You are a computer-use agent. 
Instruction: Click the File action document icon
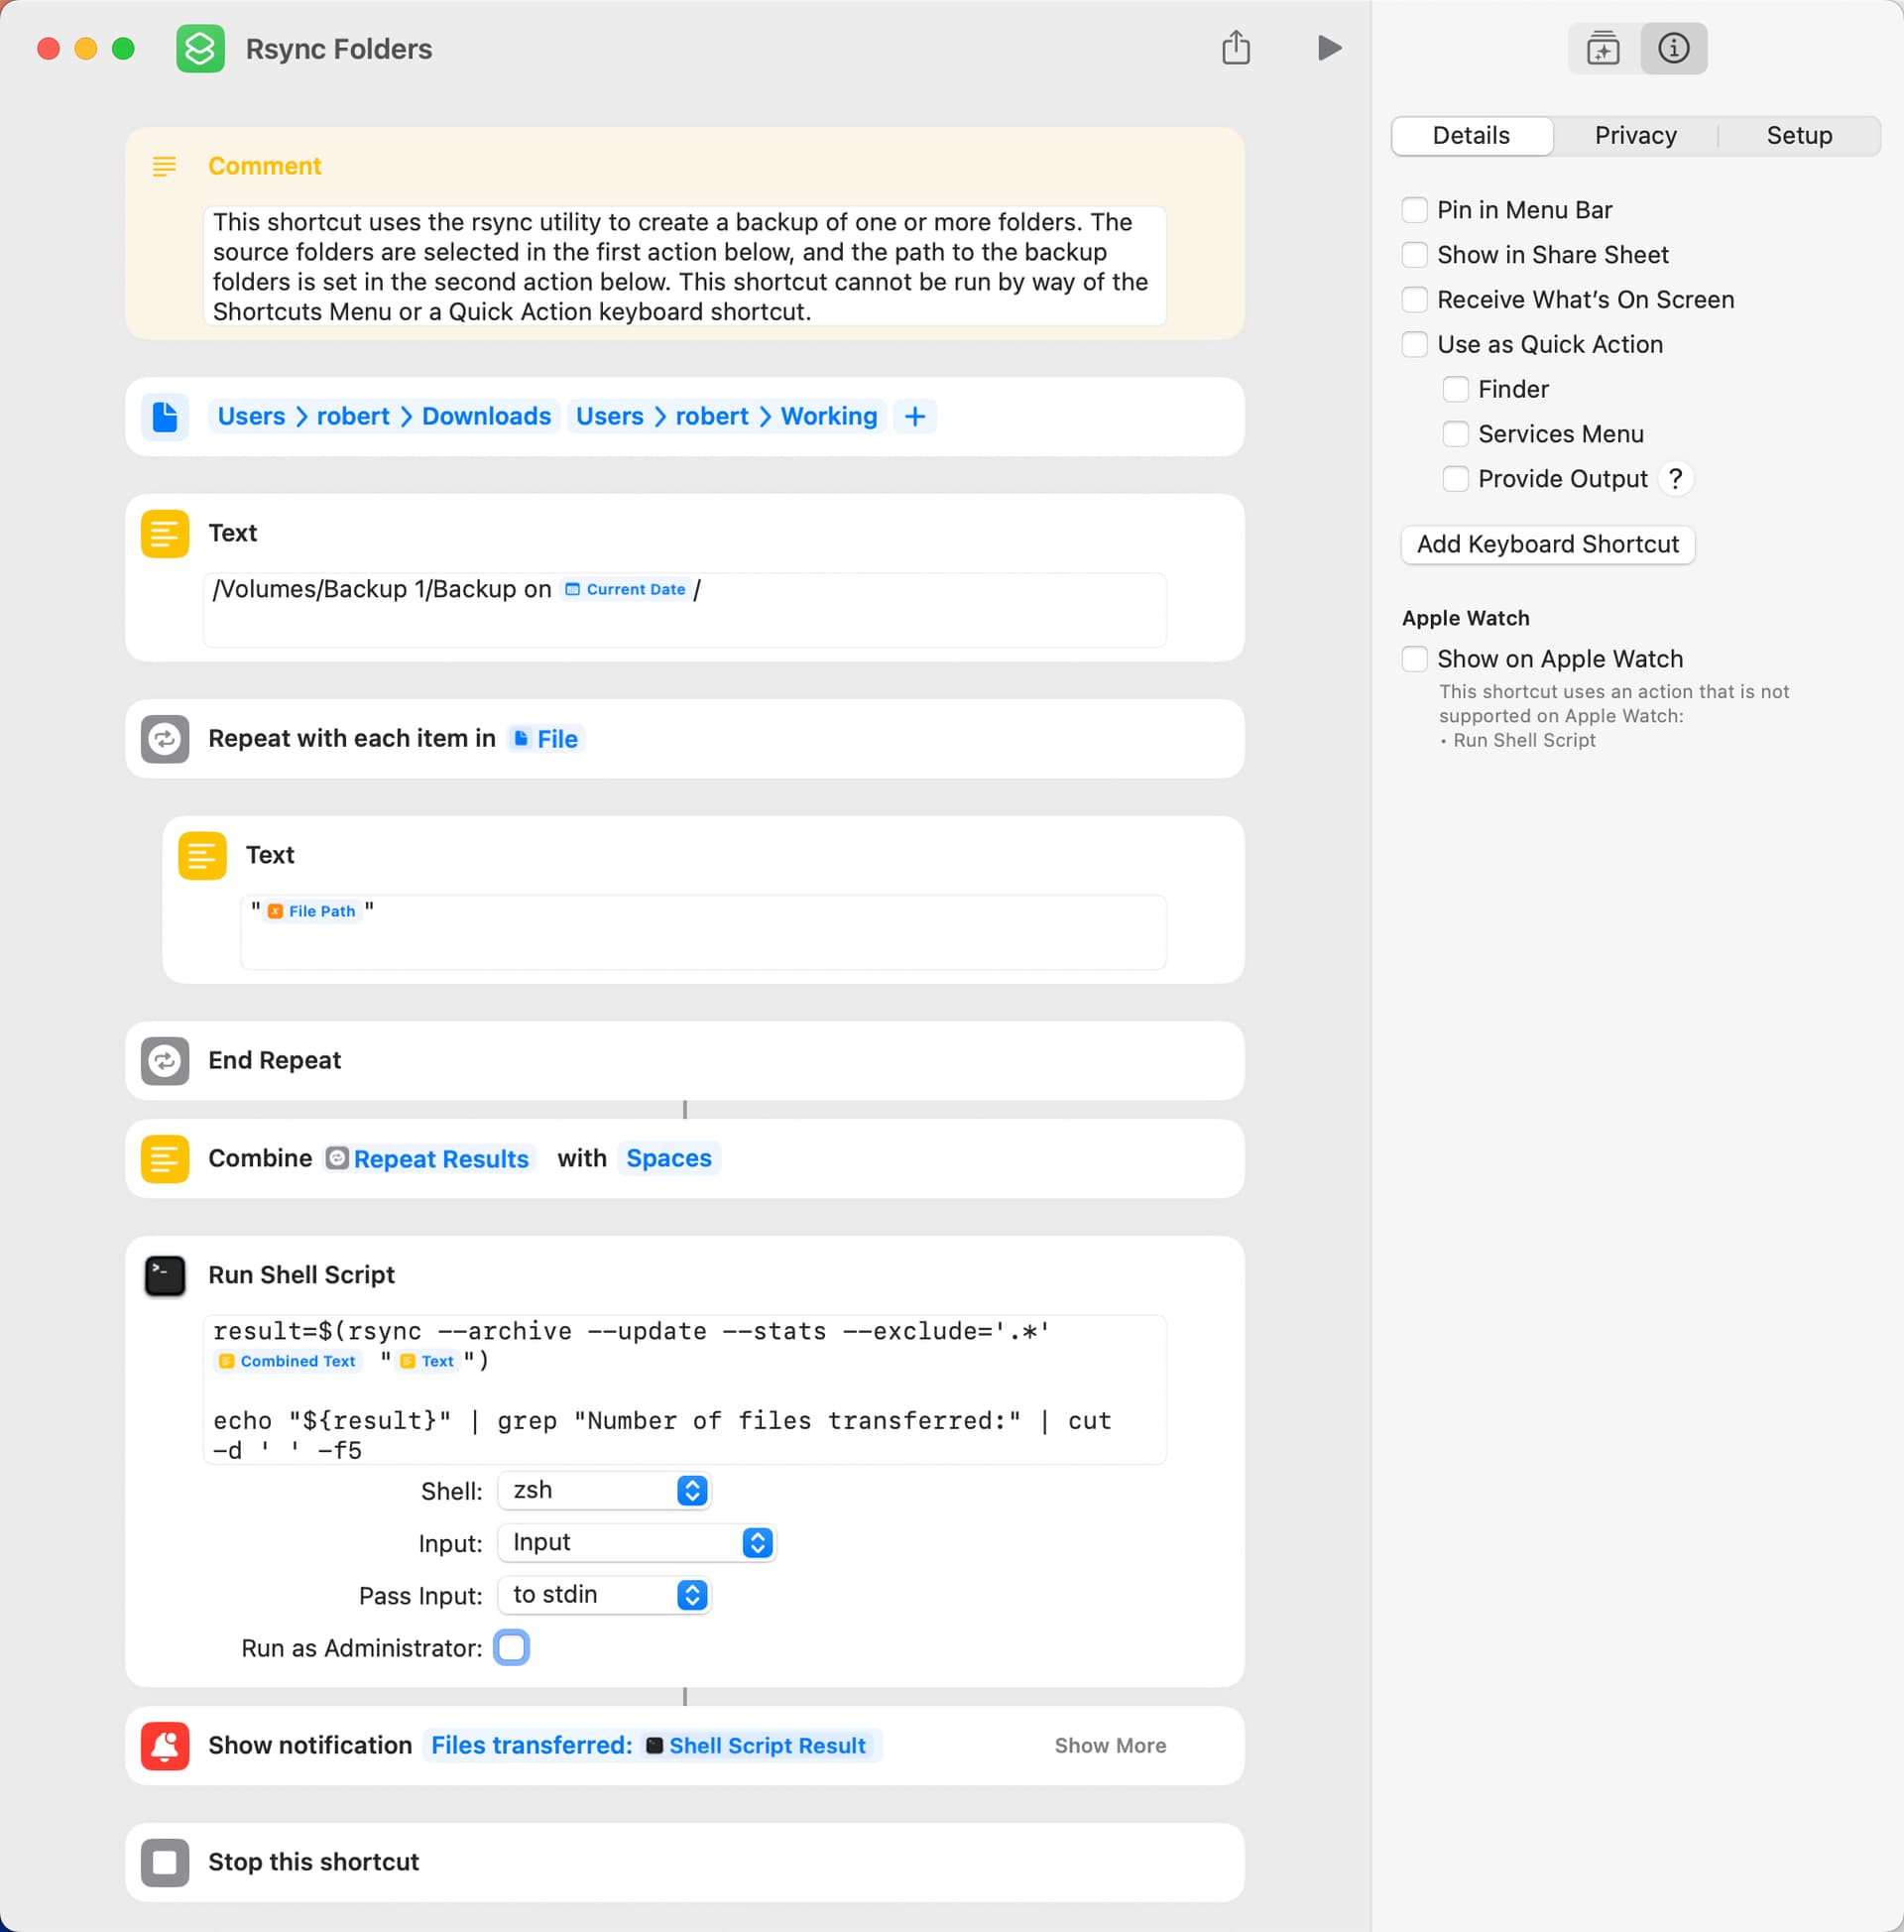click(165, 417)
